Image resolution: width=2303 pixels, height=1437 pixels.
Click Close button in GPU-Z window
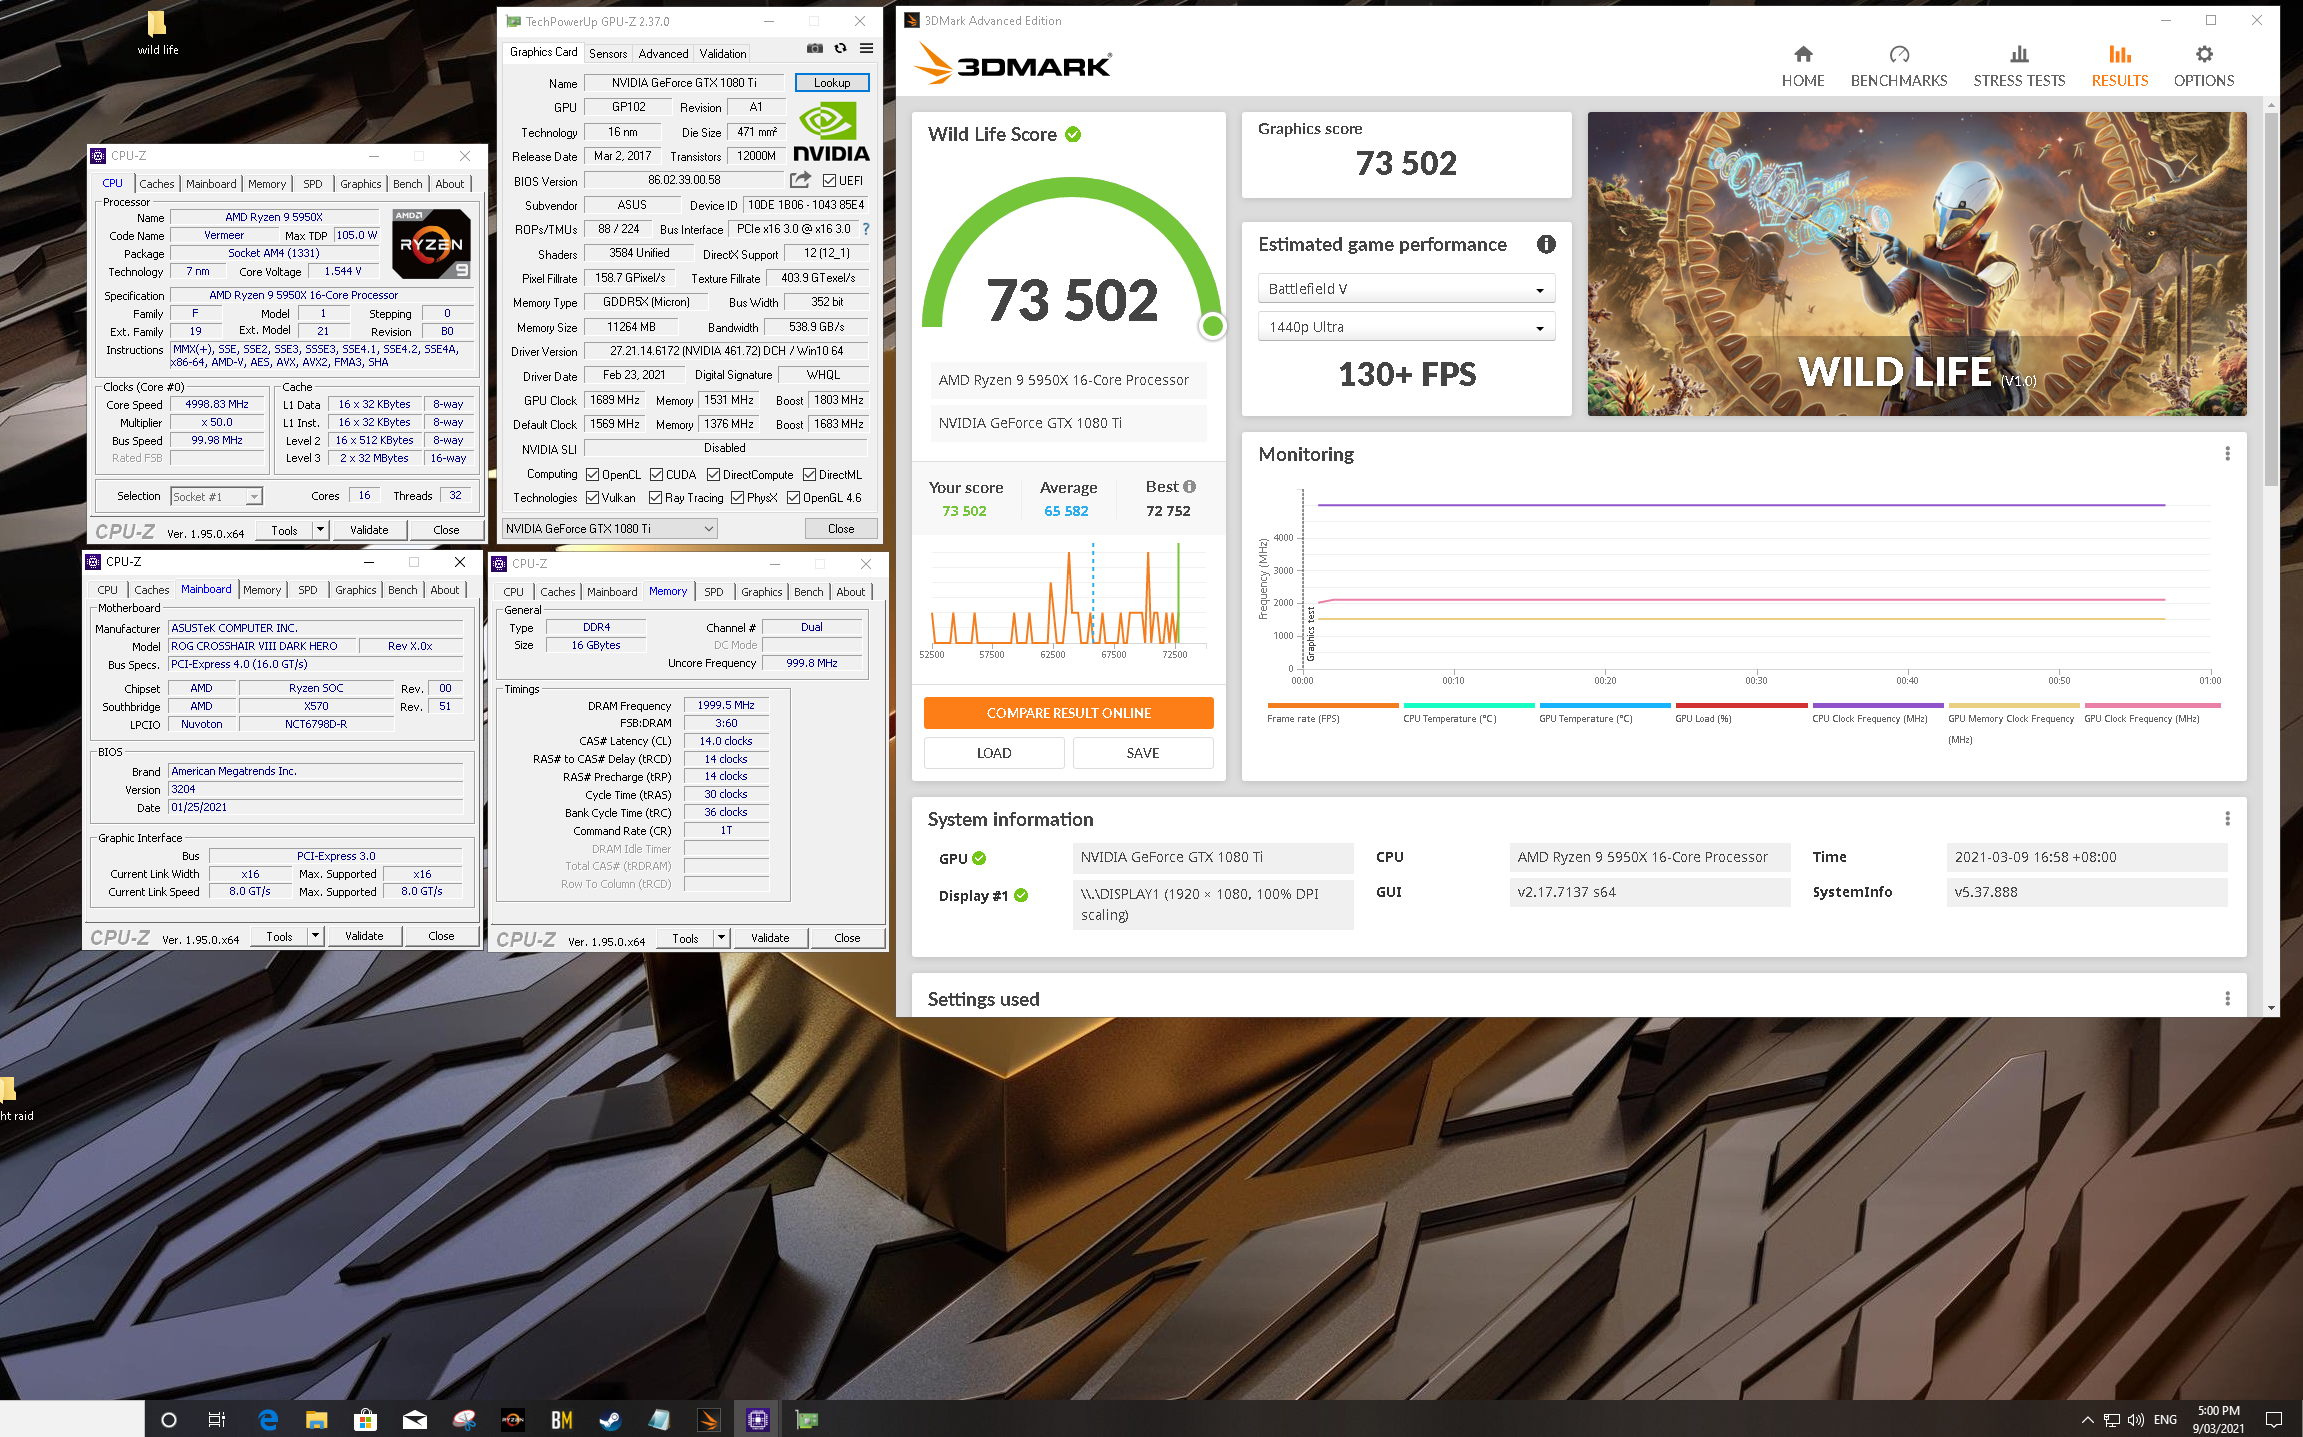click(x=840, y=529)
